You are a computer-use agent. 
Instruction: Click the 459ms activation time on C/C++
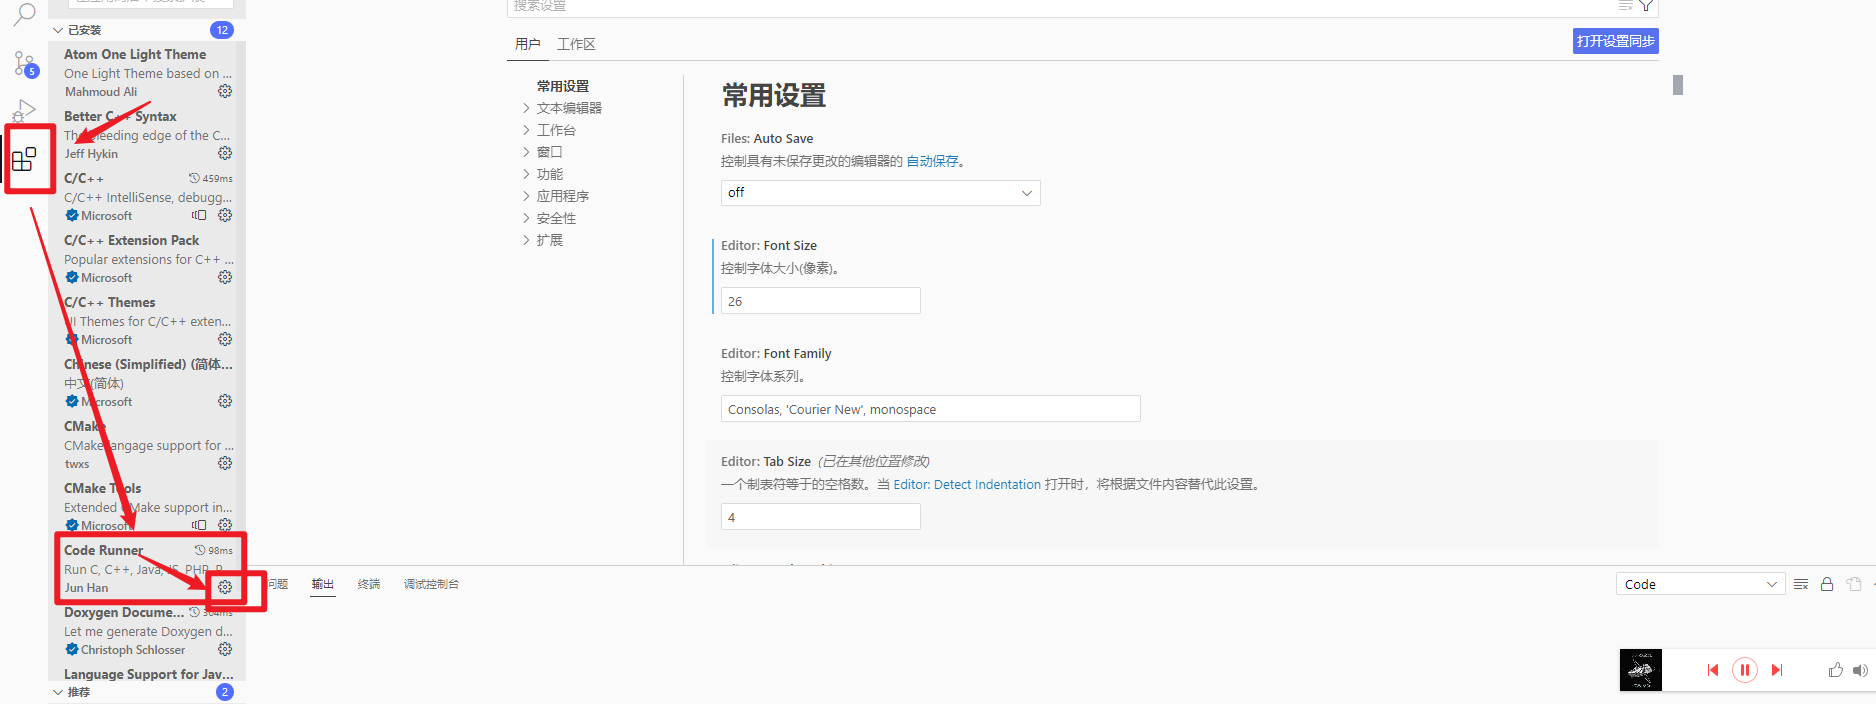point(211,178)
